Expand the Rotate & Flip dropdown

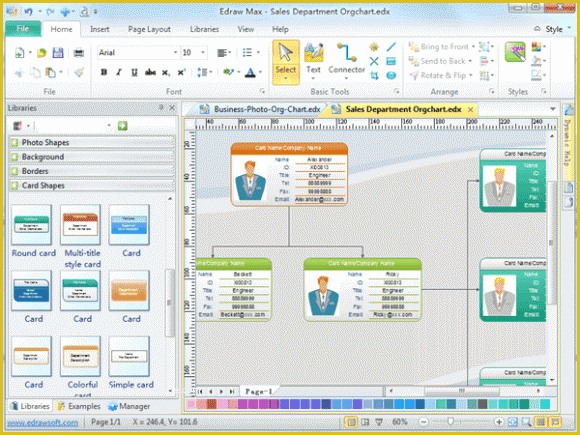coord(471,75)
